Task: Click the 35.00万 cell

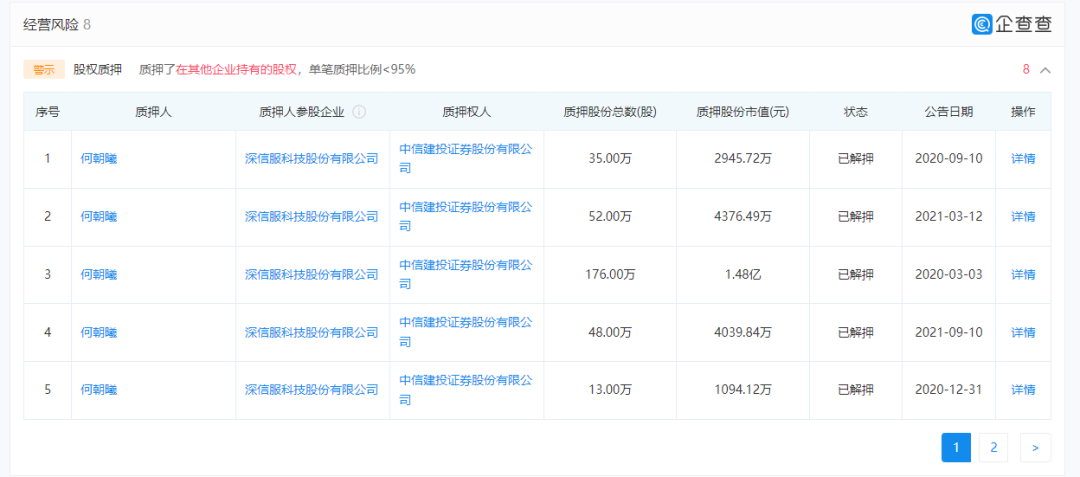Action: tap(610, 158)
